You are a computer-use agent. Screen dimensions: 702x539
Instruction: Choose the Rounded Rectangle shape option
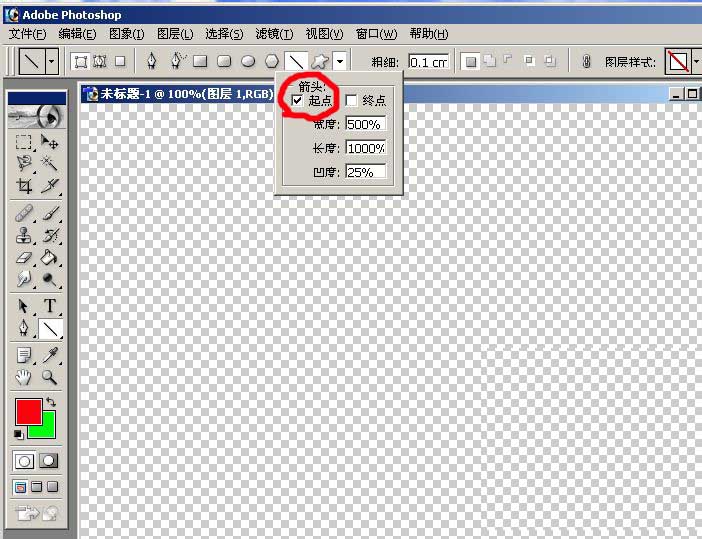(224, 61)
